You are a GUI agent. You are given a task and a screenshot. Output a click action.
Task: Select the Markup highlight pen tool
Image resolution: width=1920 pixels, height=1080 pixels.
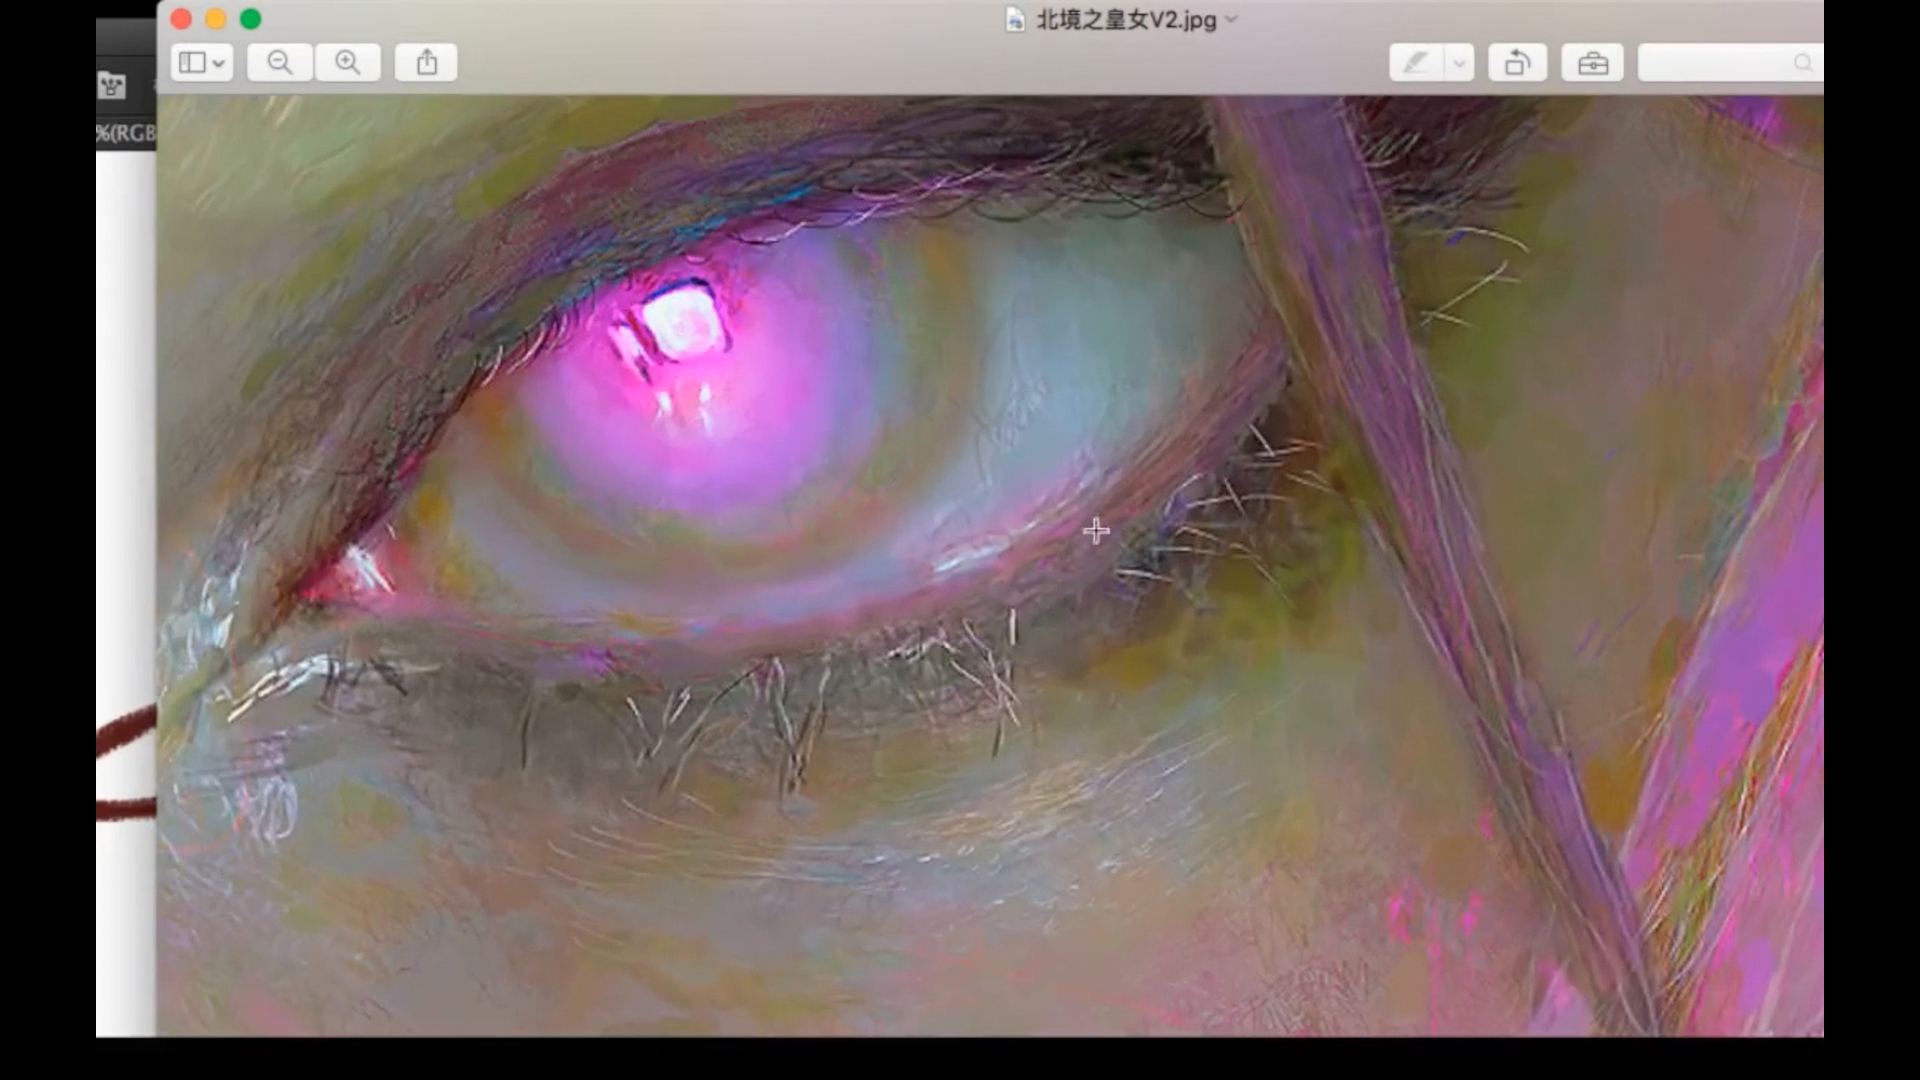(x=1416, y=63)
